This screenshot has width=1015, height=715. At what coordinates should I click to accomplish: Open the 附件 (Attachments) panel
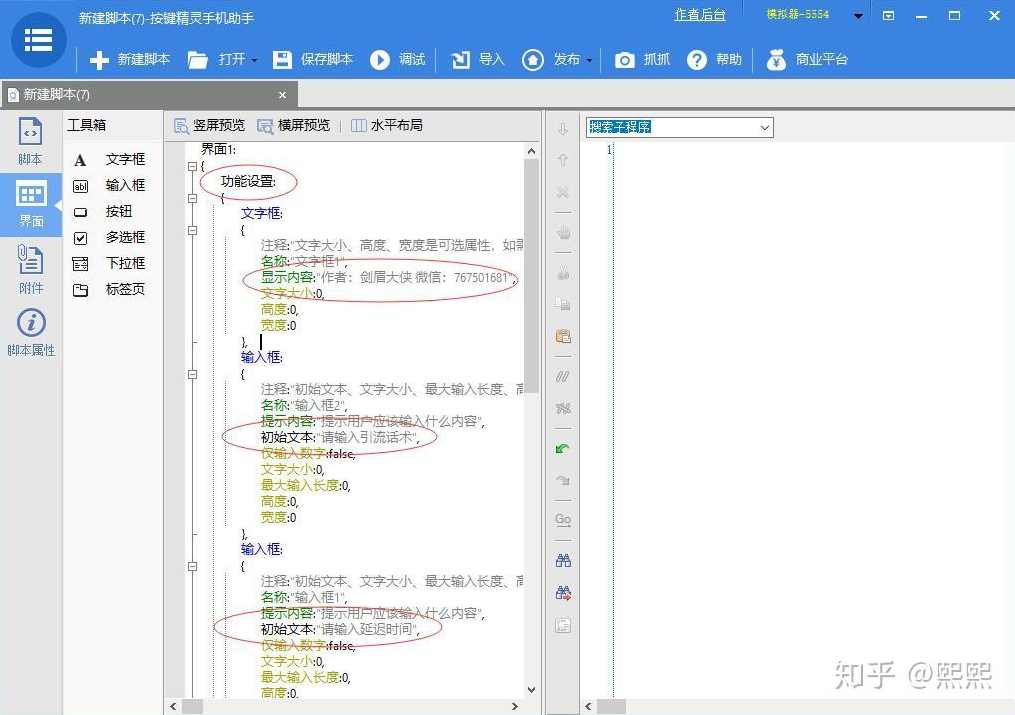29,272
